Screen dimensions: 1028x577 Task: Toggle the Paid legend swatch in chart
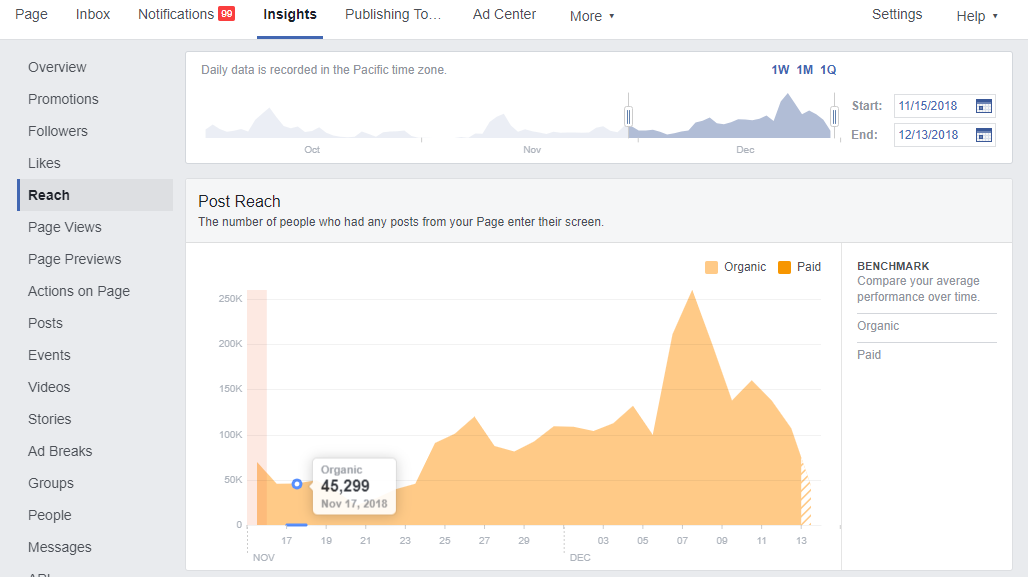784,267
